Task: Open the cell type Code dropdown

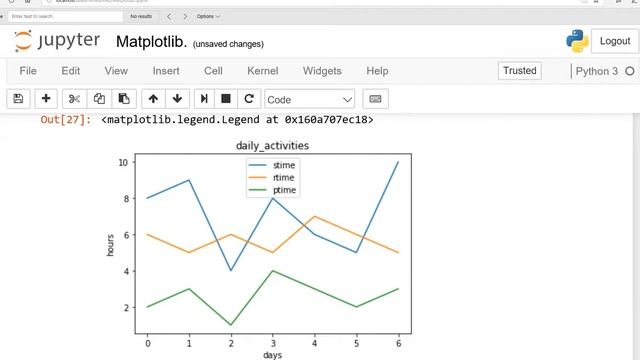Action: pos(309,99)
